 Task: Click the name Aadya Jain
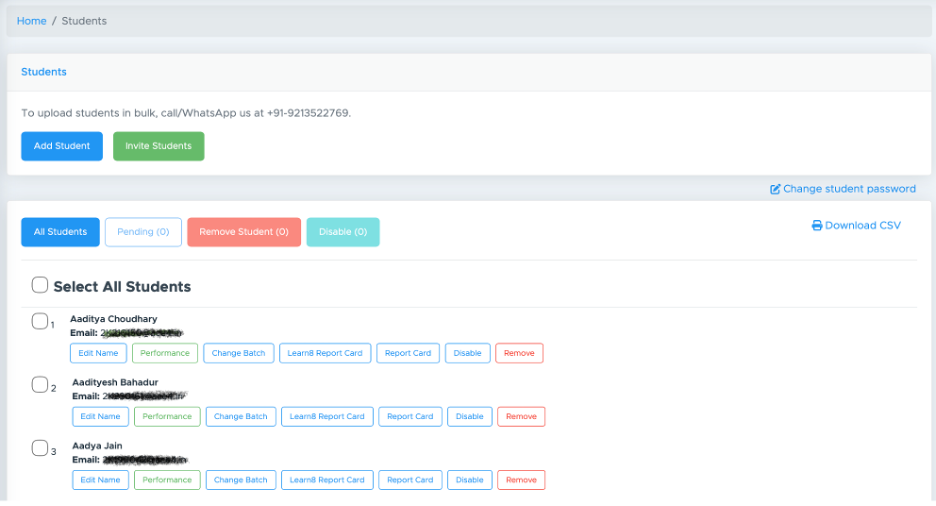(x=97, y=446)
